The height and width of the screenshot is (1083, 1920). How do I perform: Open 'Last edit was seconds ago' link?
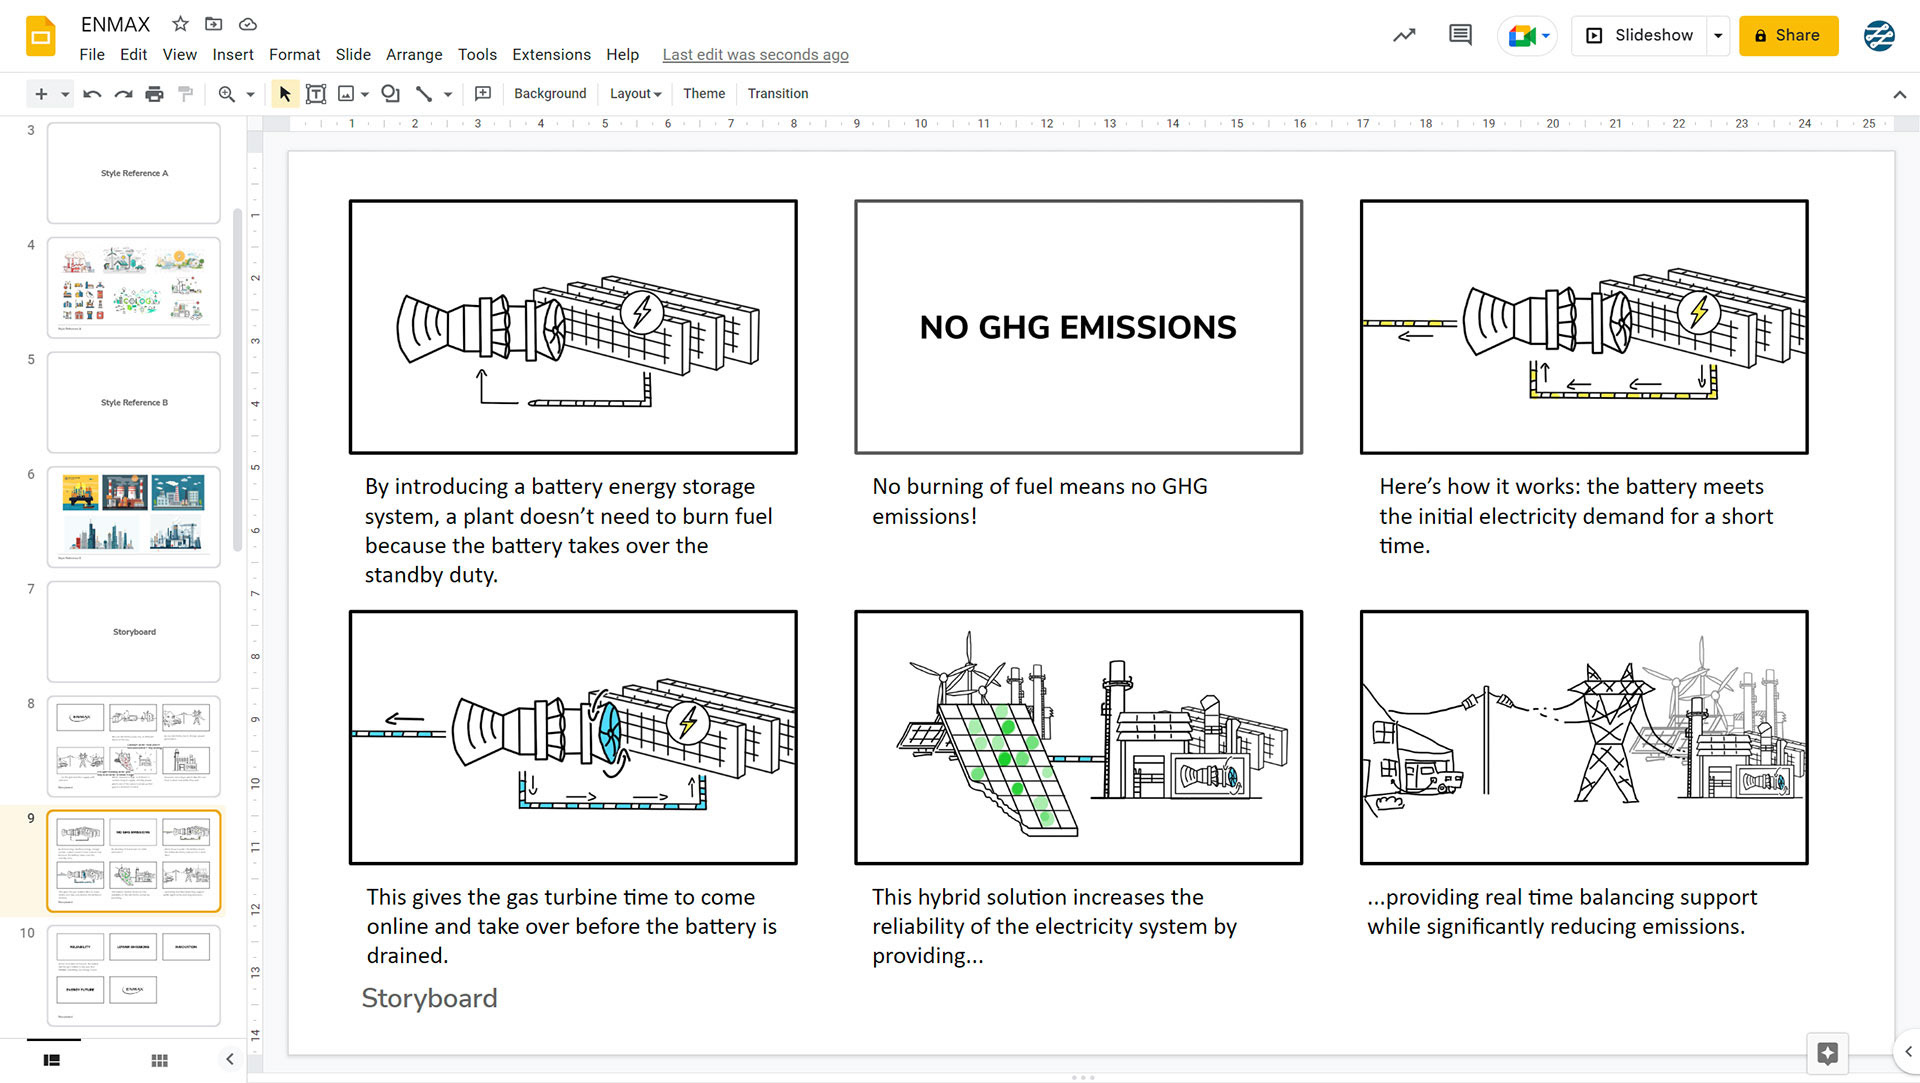click(755, 54)
